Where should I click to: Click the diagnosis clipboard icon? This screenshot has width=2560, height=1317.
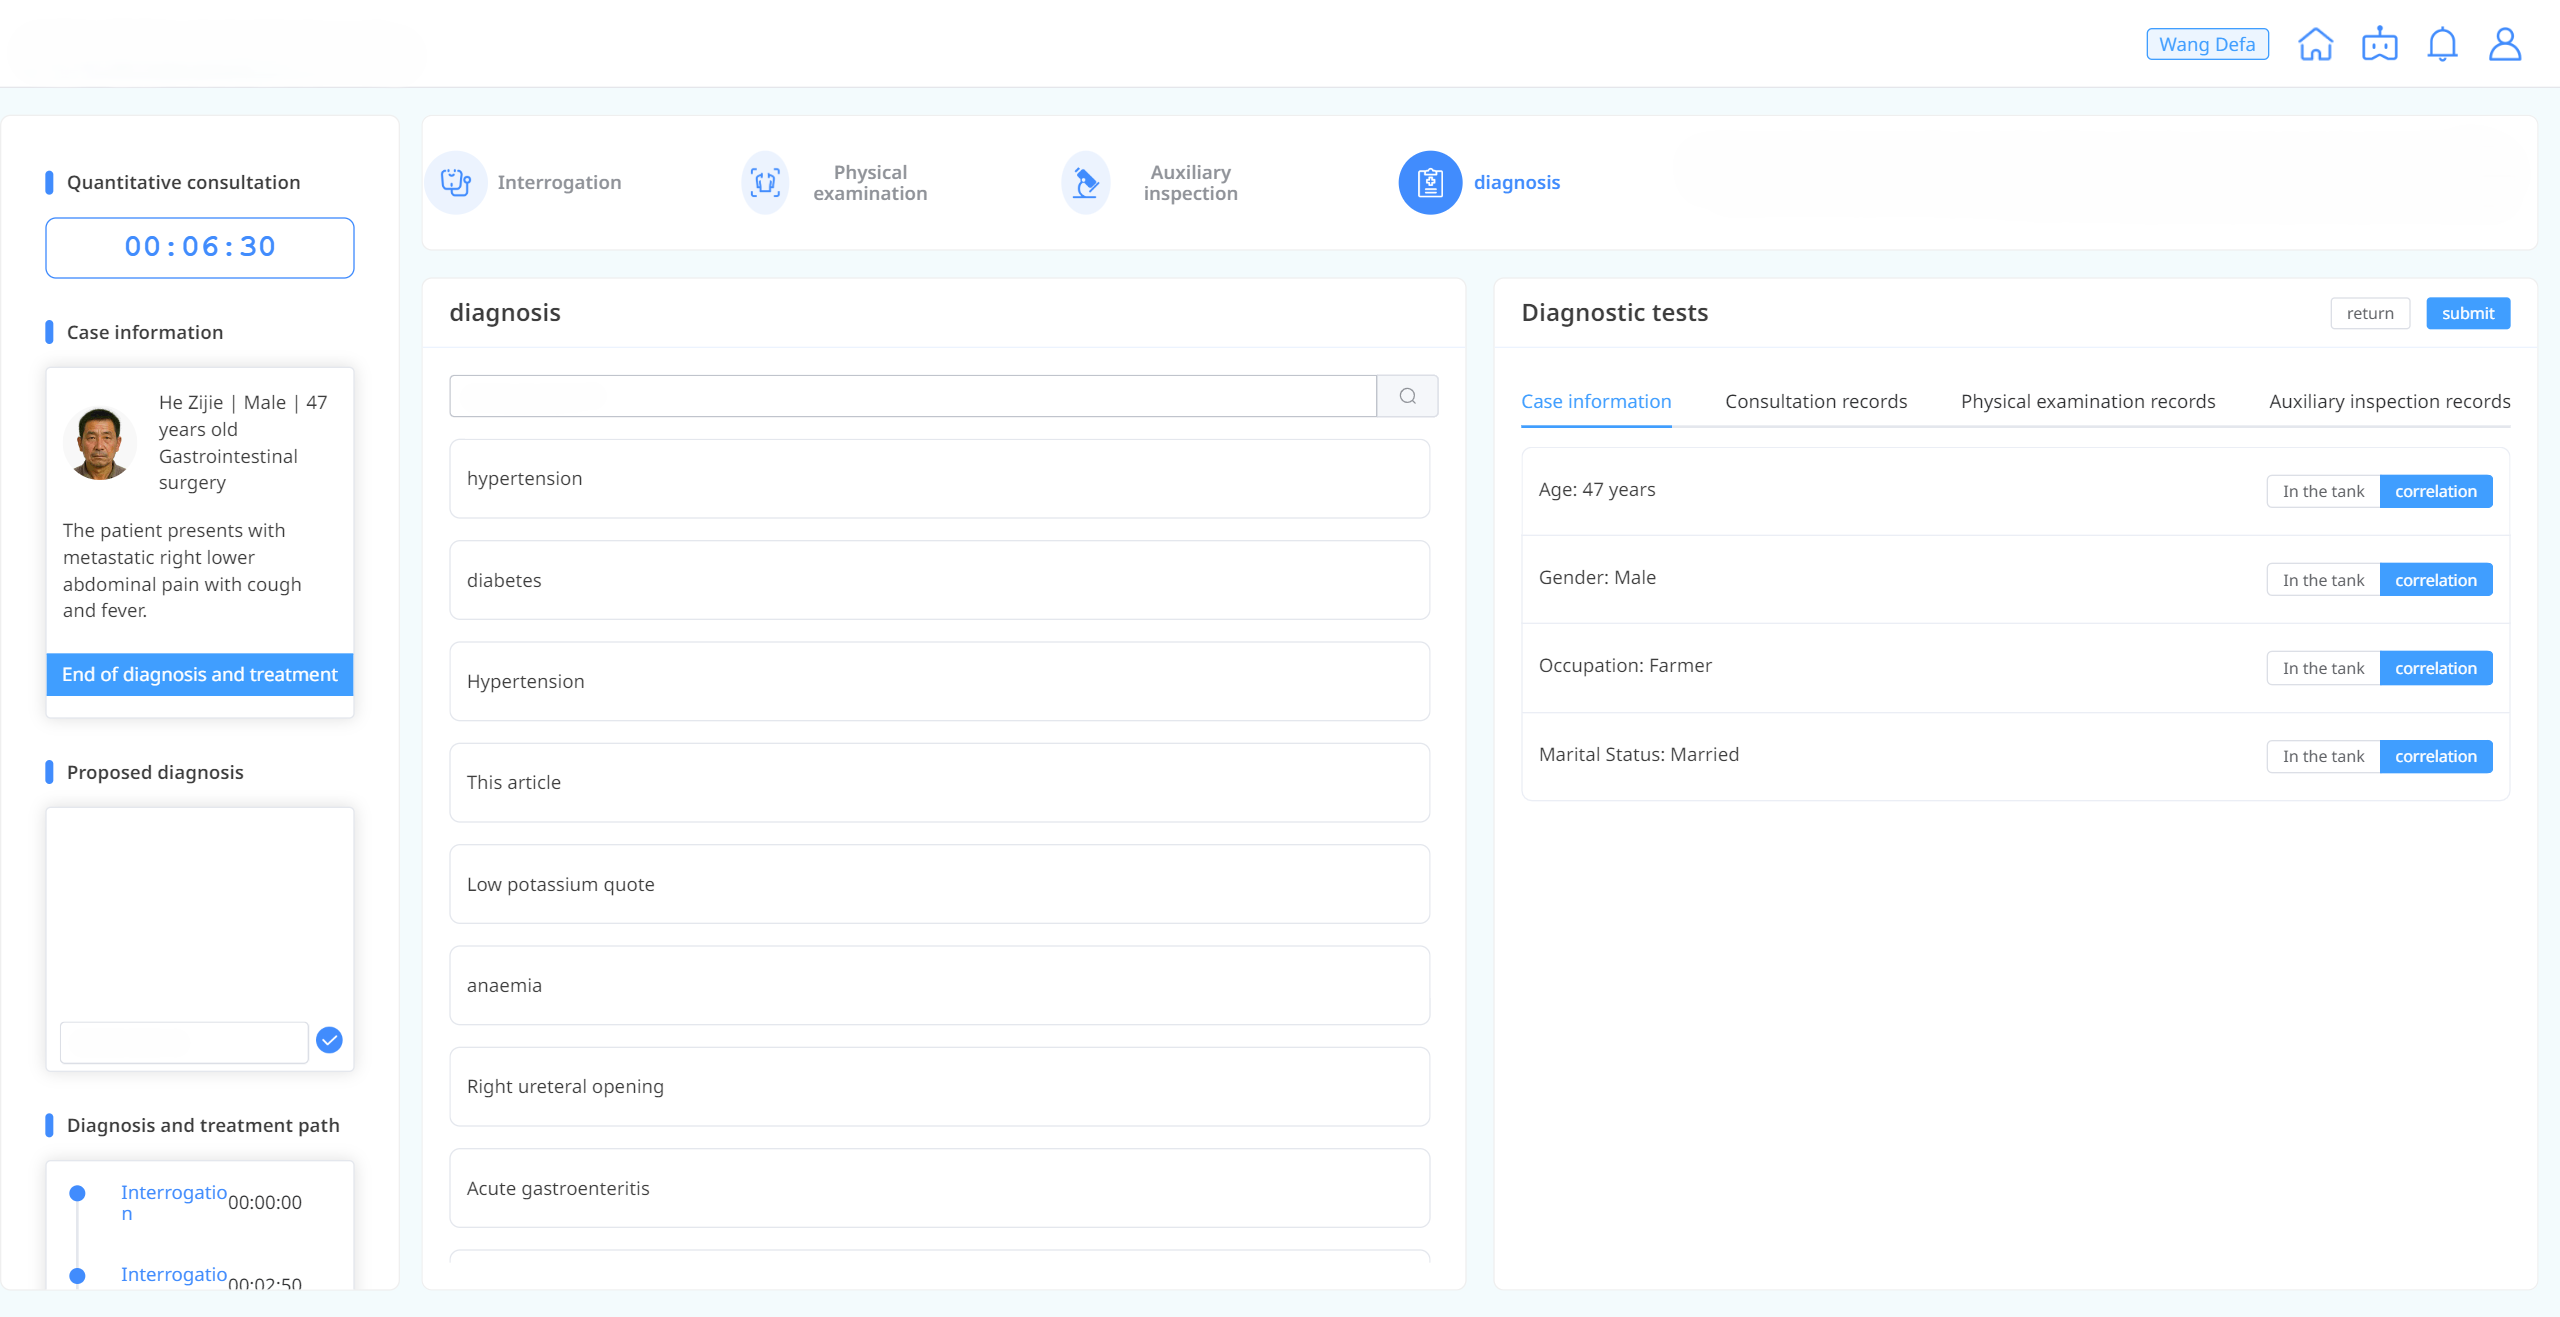click(x=1429, y=182)
